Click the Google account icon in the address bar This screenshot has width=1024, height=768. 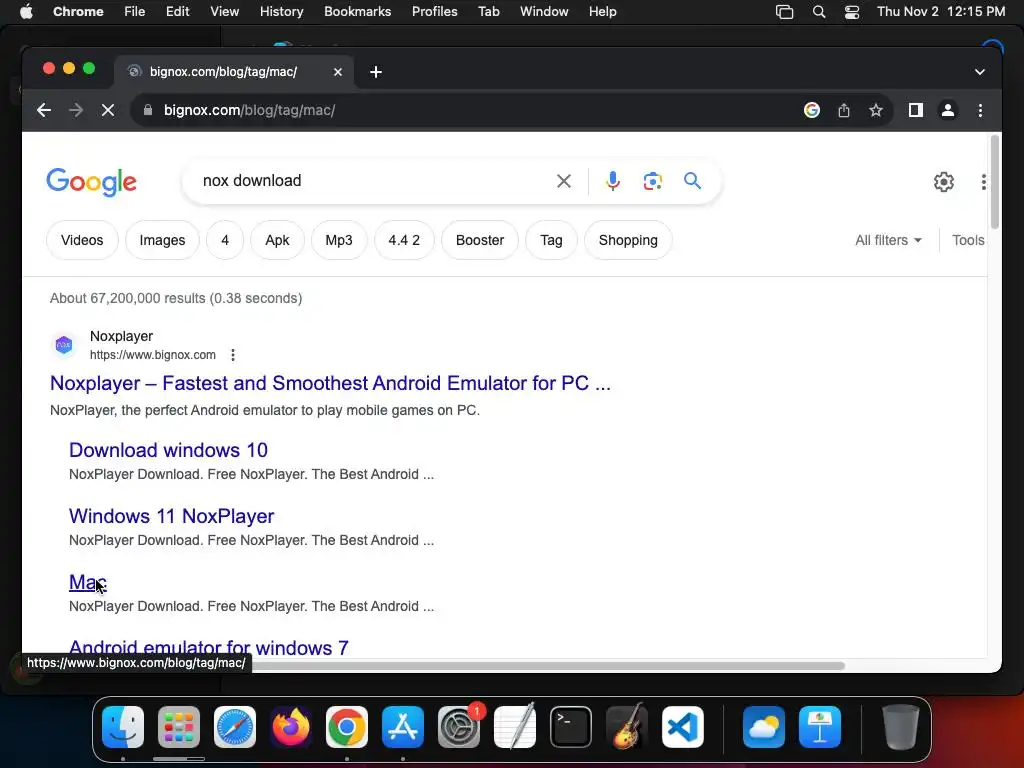tap(812, 110)
